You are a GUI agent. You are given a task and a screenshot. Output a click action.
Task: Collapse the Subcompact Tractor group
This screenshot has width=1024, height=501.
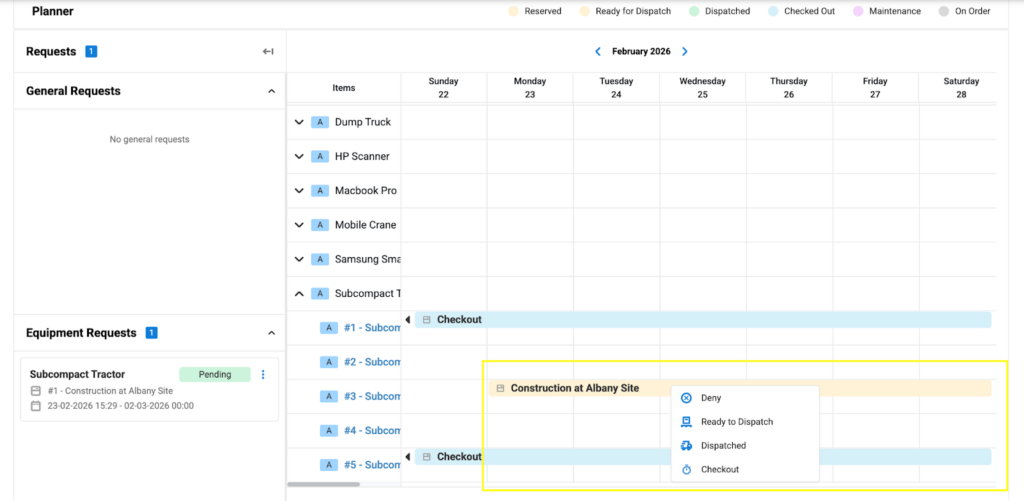coord(298,294)
